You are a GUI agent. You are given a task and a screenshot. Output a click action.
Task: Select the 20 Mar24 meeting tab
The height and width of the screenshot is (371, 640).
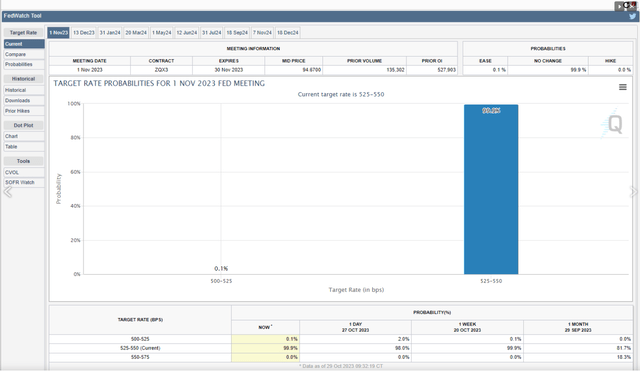(136, 33)
